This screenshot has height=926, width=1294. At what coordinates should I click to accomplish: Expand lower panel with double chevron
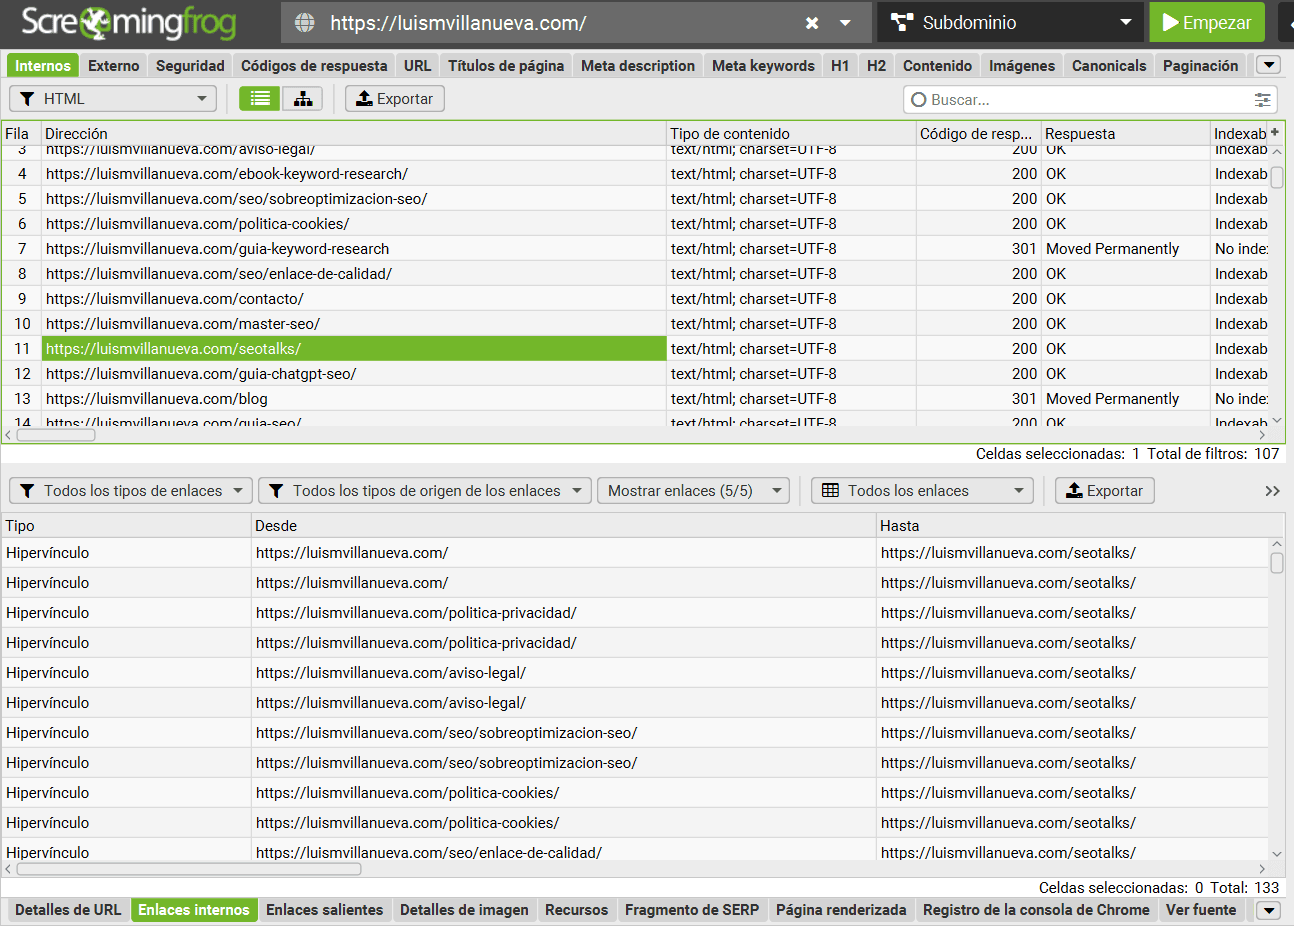tap(1272, 491)
